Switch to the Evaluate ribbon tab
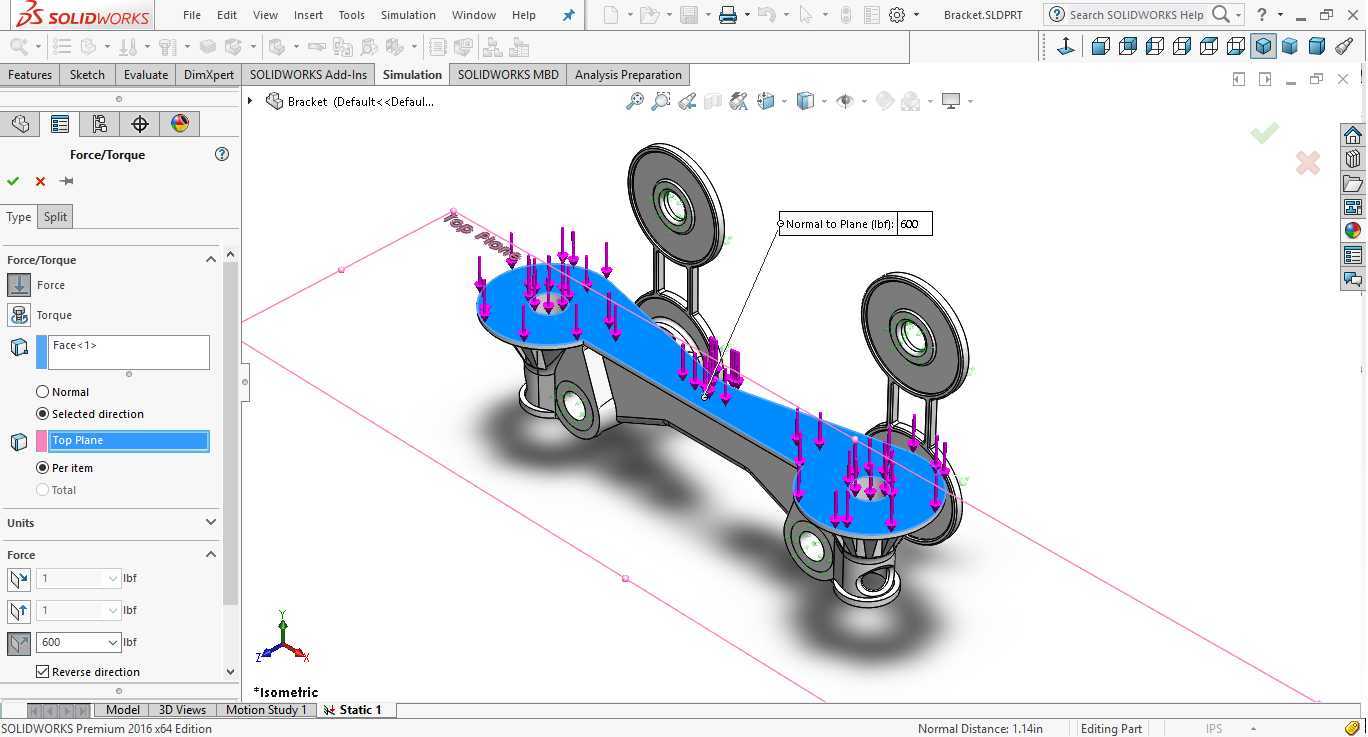The width and height of the screenshot is (1368, 737). (x=146, y=75)
